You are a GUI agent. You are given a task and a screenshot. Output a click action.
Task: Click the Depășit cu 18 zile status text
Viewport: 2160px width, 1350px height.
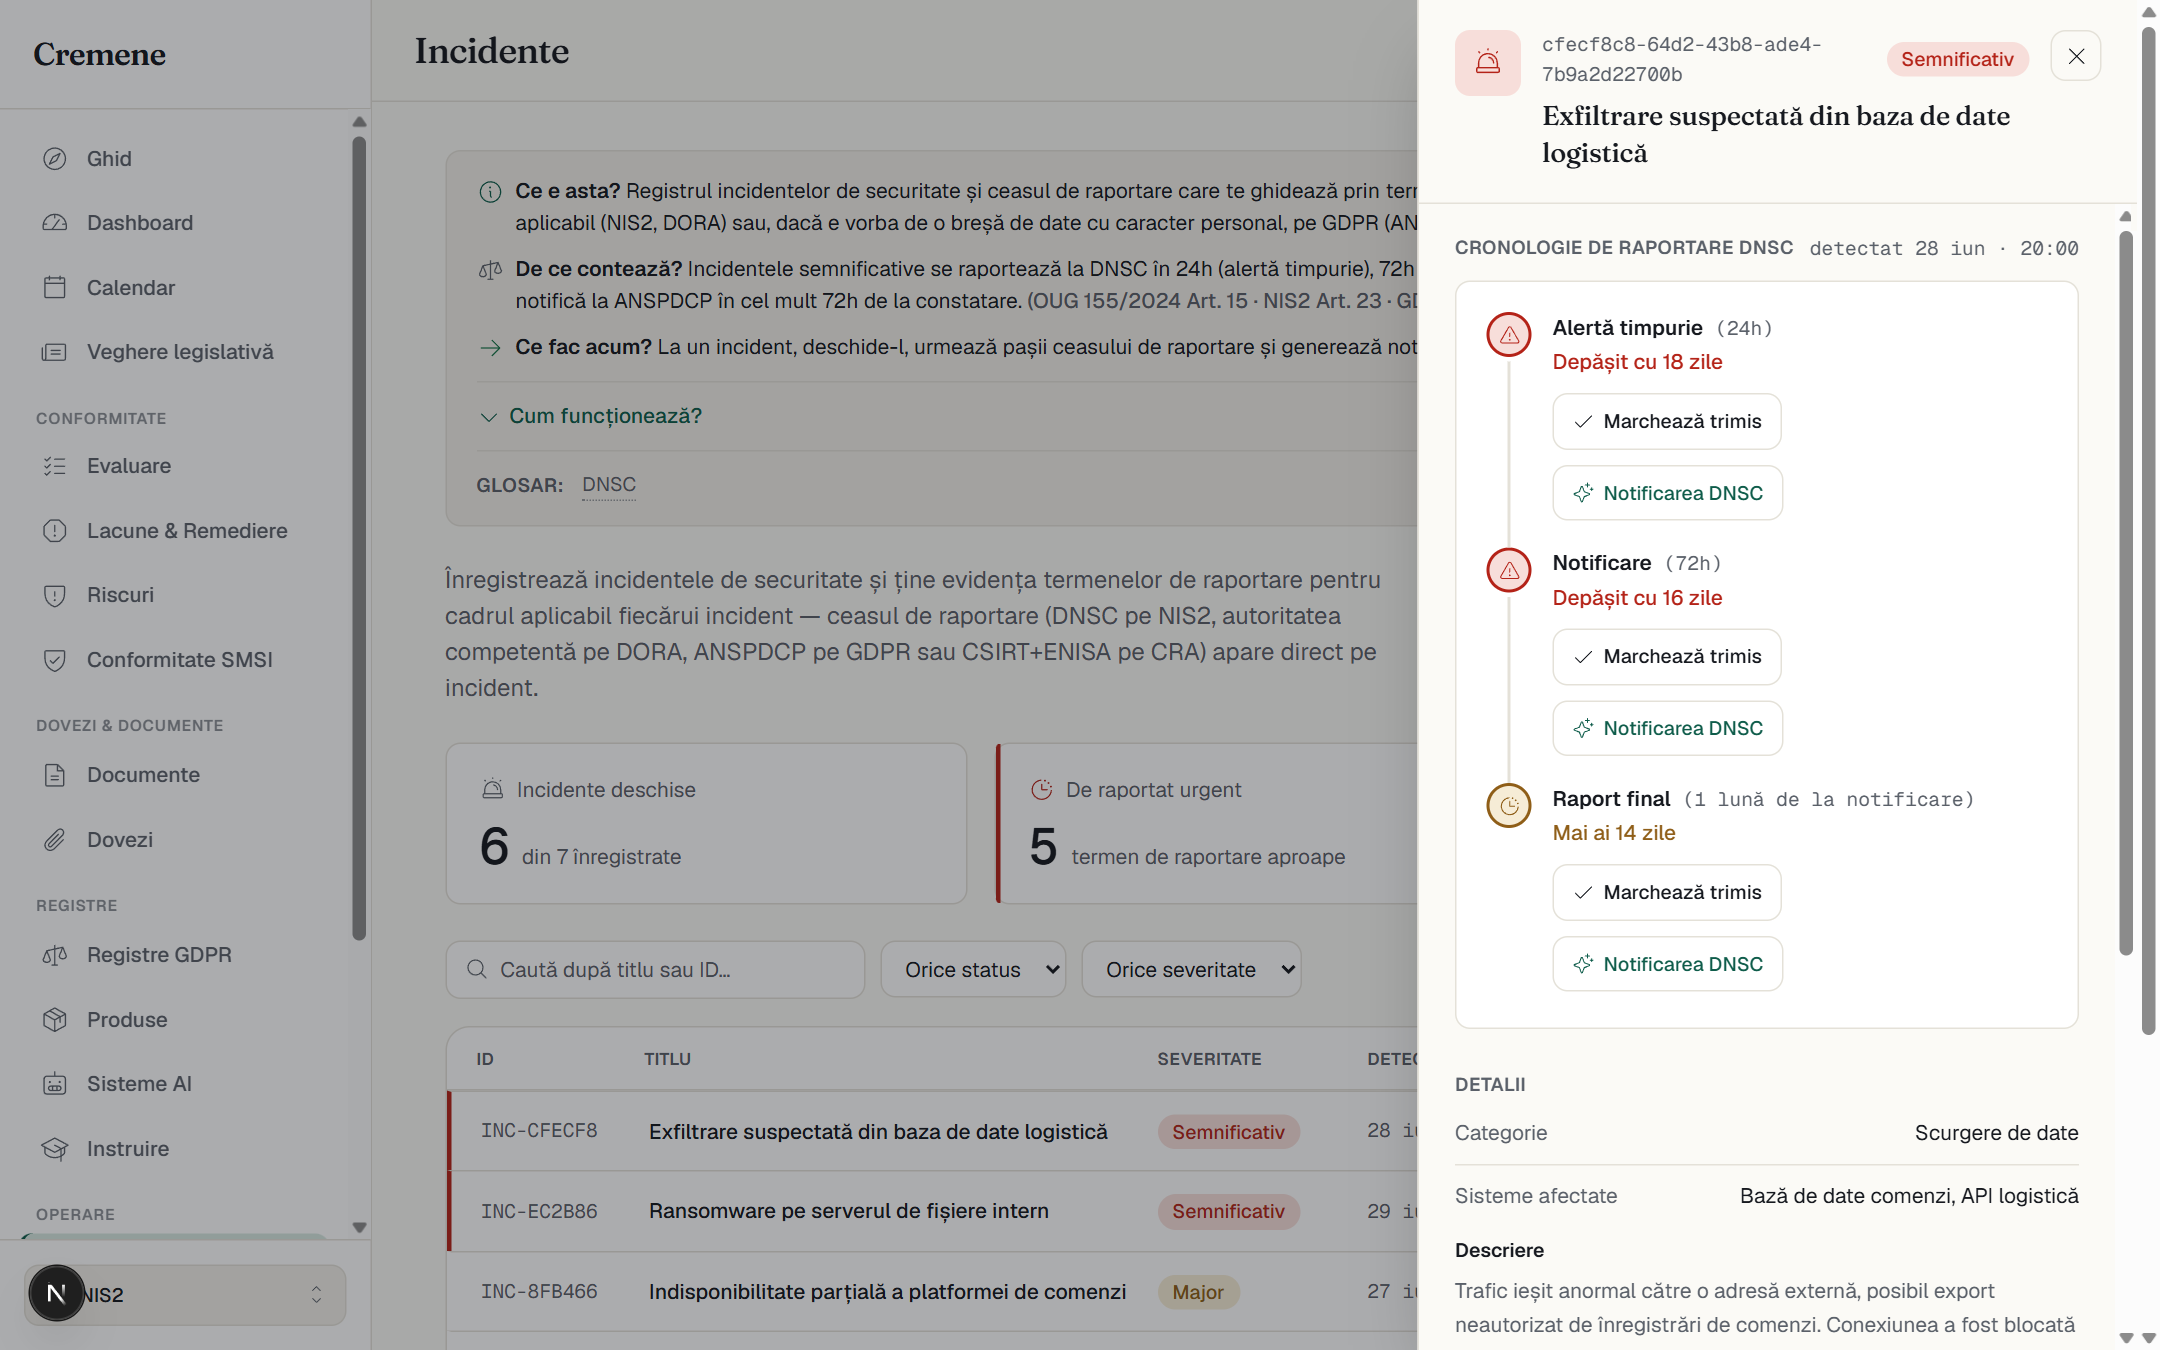[x=1637, y=362]
